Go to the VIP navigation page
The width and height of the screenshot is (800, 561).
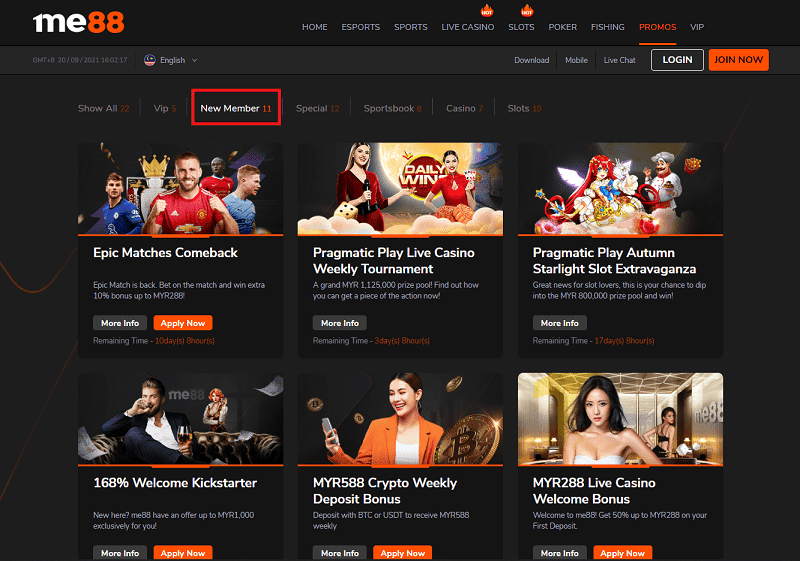(697, 27)
